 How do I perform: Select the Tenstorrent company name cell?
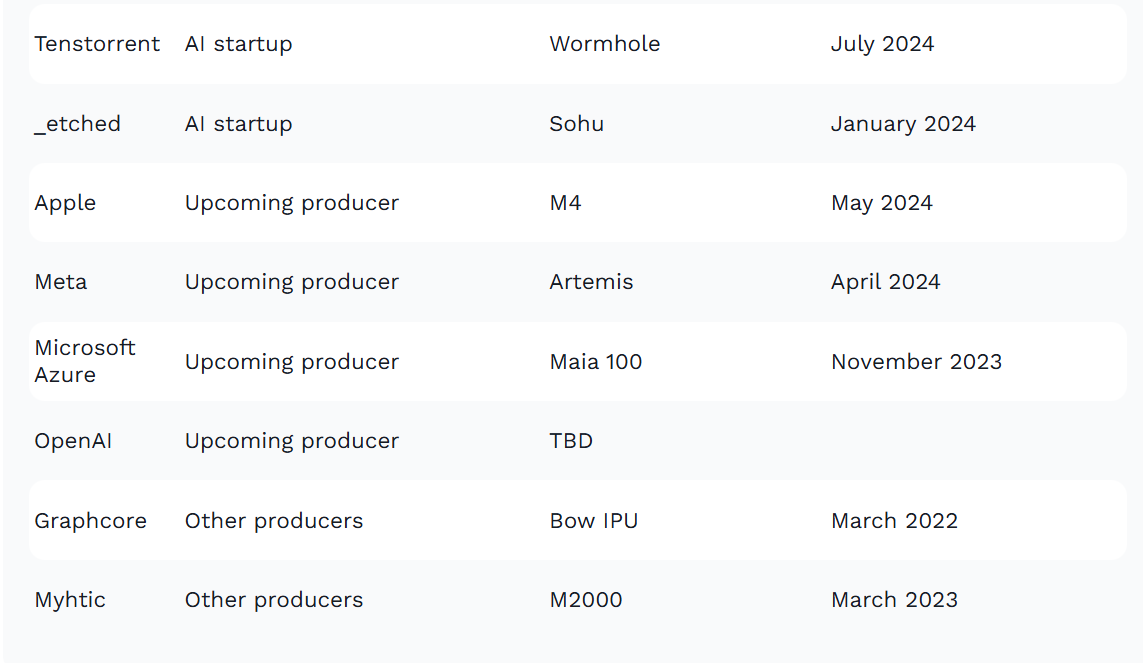click(x=97, y=44)
